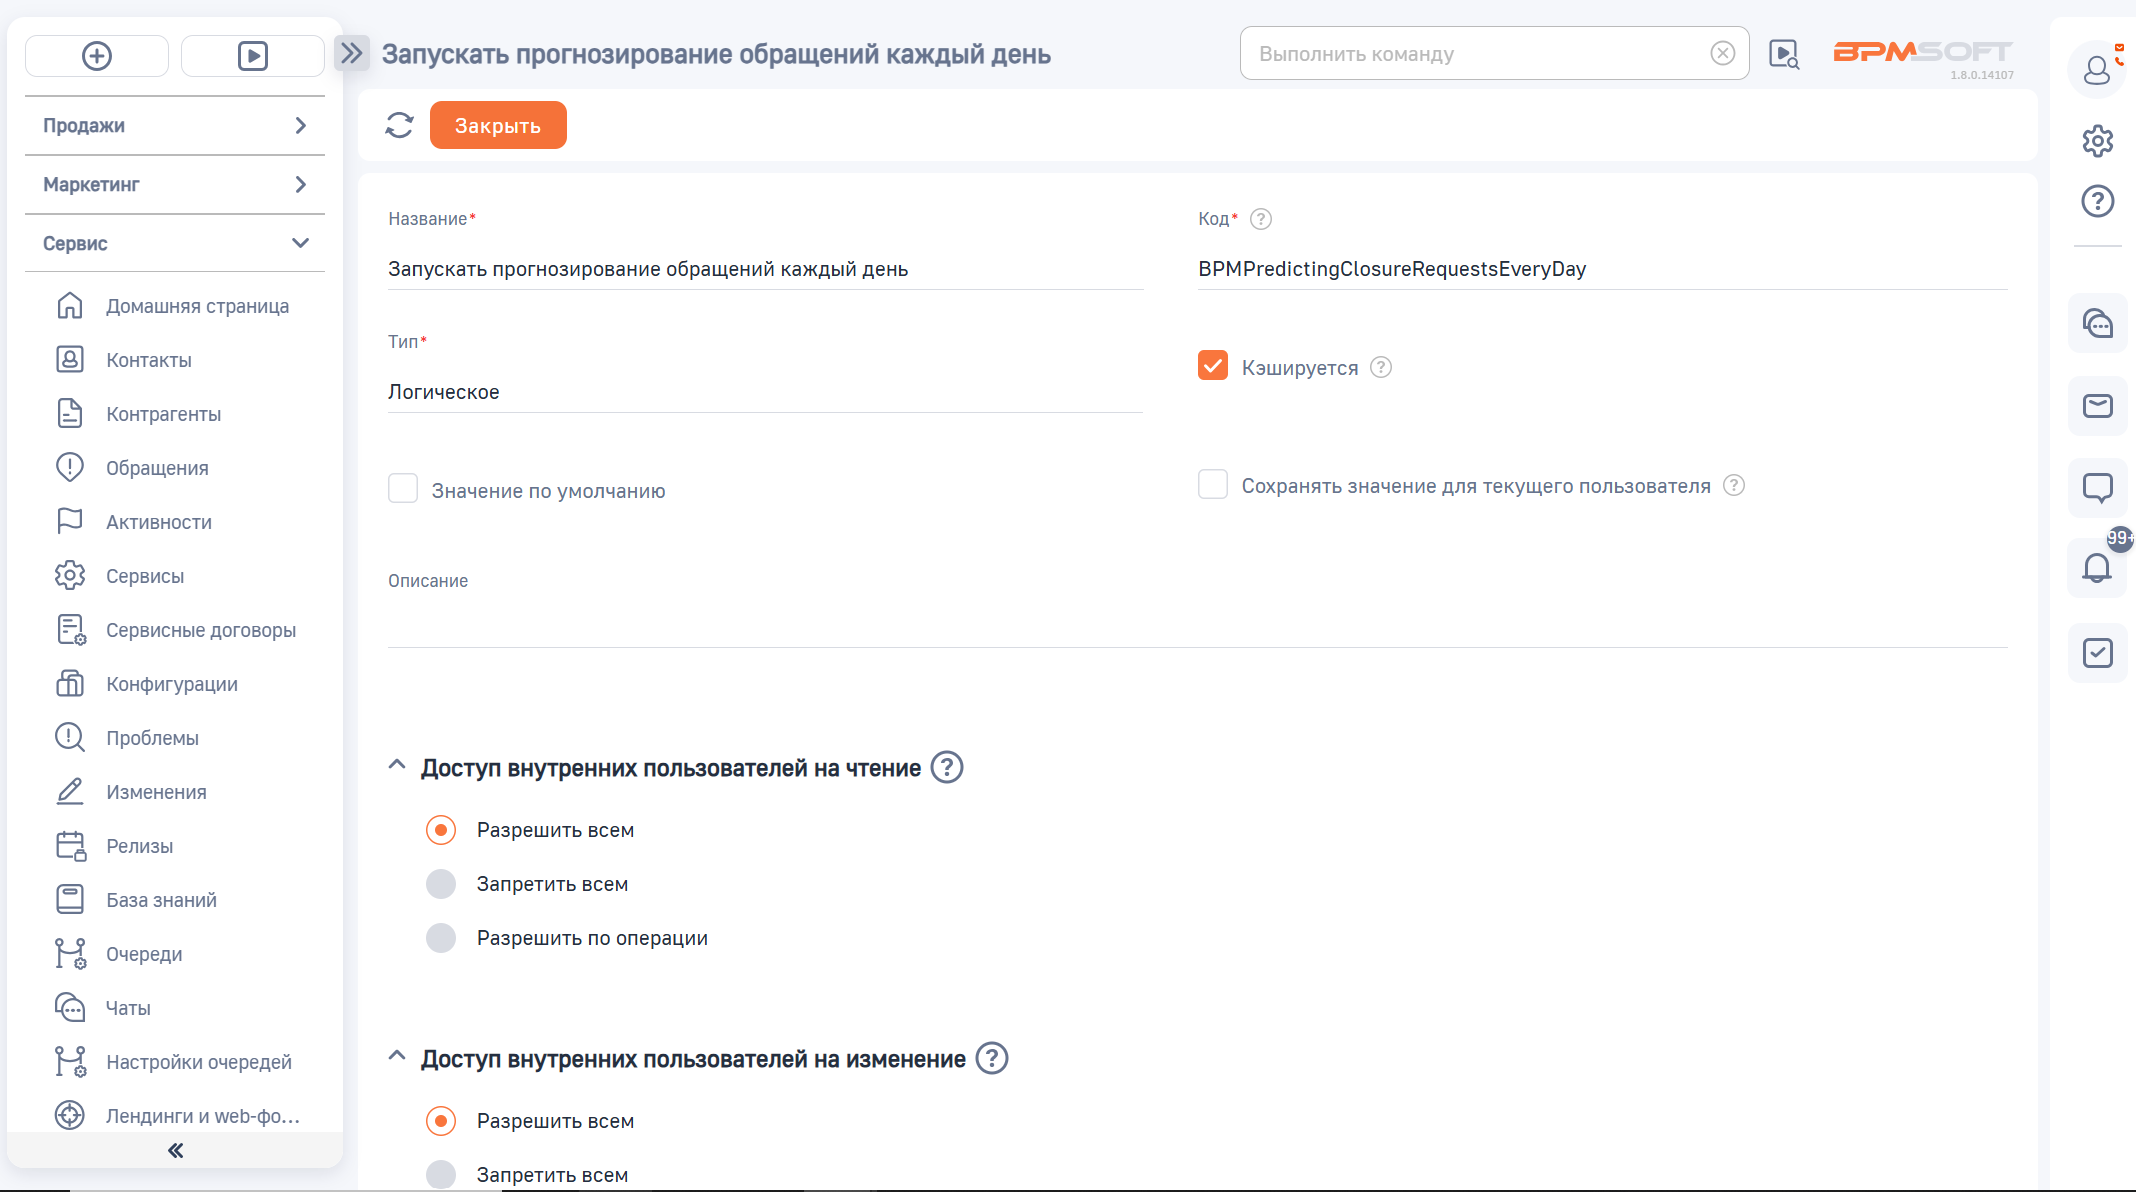Open the Чаты section
This screenshot has width=2136, height=1192.
click(127, 1008)
